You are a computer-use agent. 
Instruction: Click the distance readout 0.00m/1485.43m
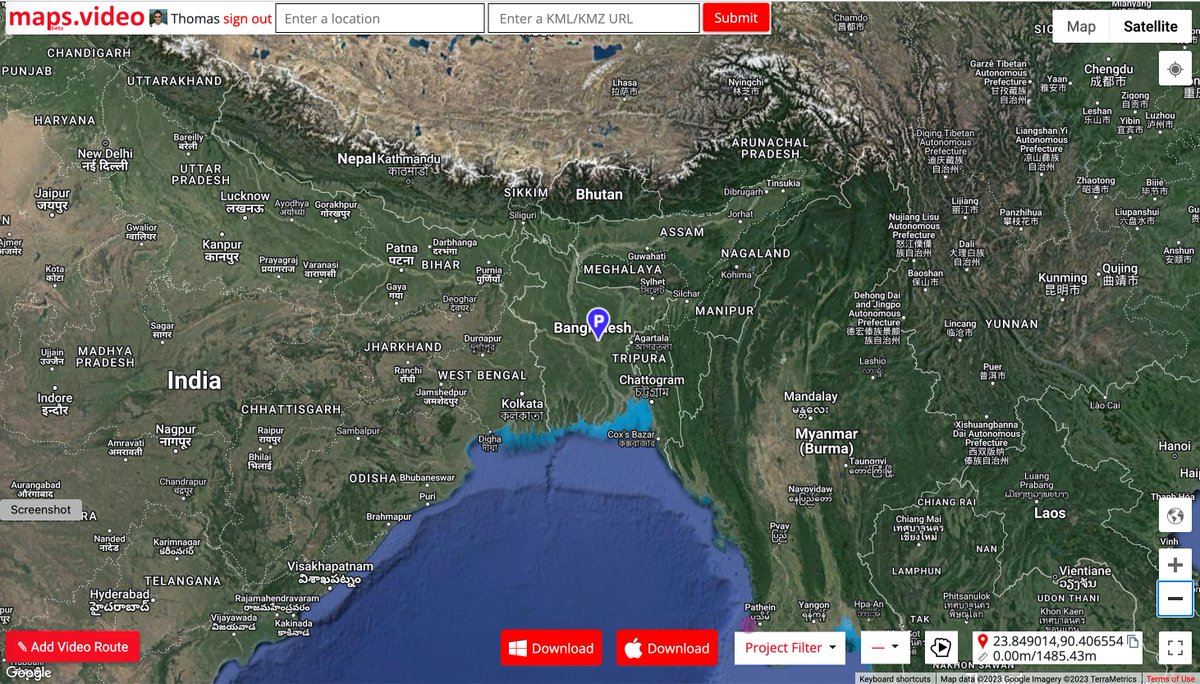[1044, 656]
